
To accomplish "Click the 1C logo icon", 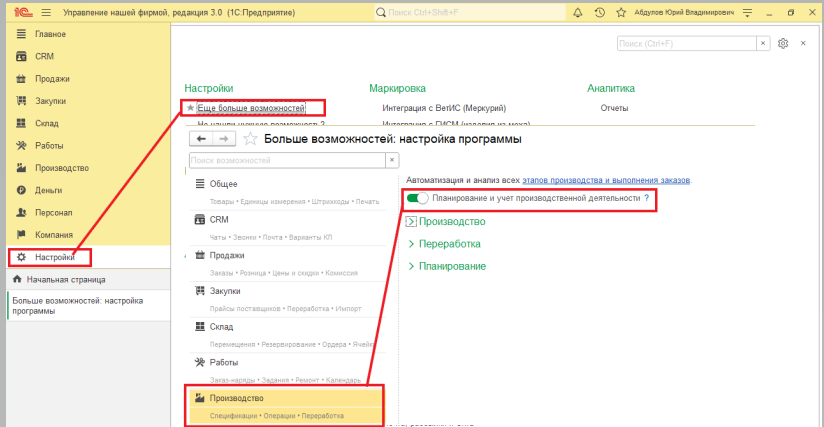I will pyautogui.click(x=23, y=12).
